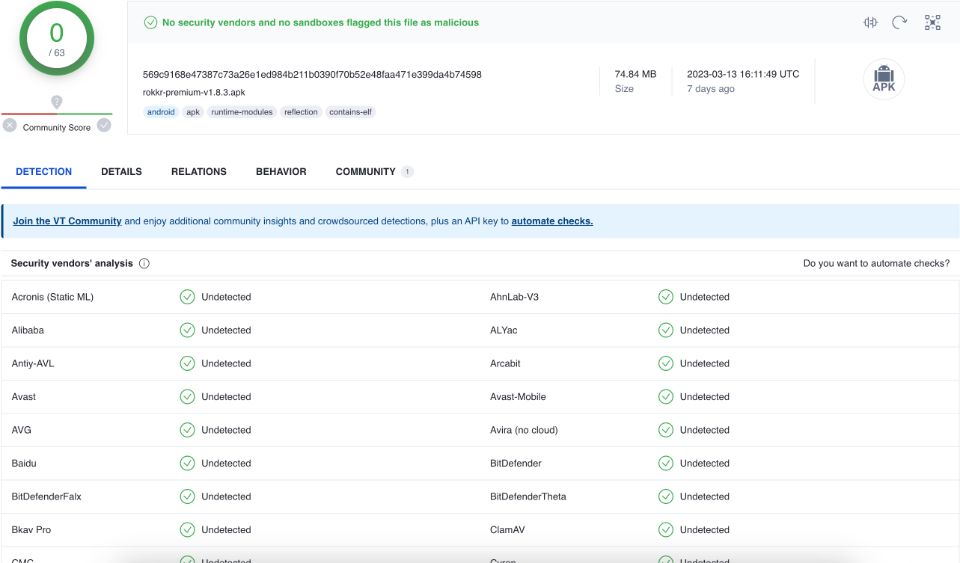
Task: Click the runtime-modules tag
Action: (242, 112)
